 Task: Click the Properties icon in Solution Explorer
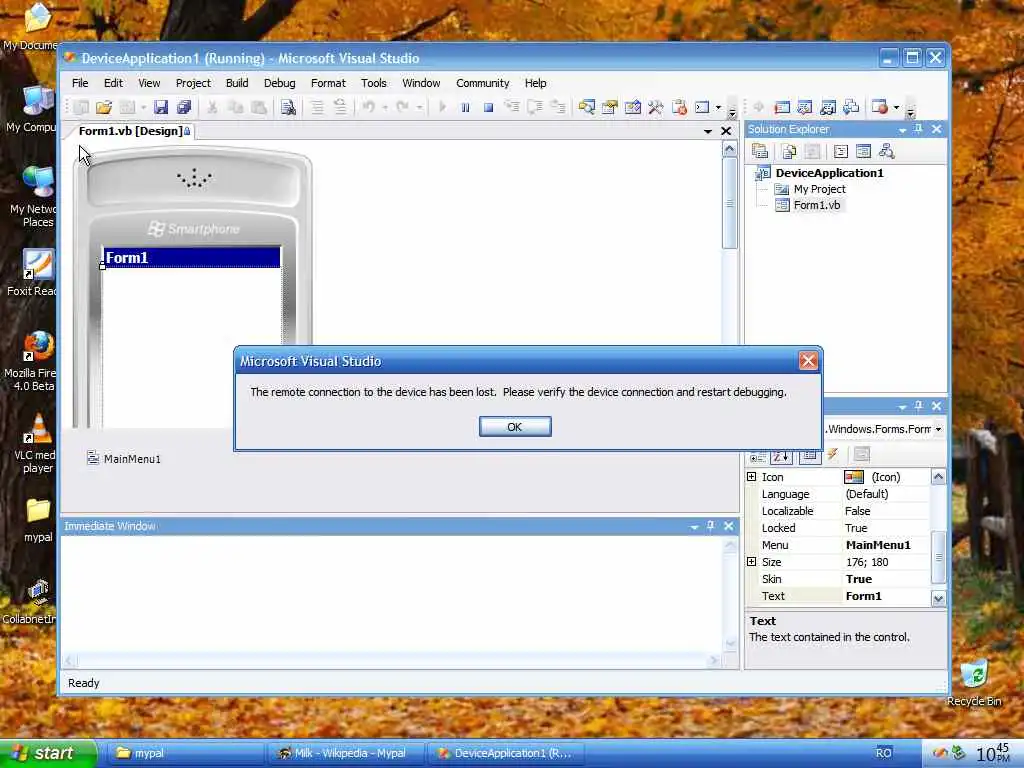pos(760,152)
